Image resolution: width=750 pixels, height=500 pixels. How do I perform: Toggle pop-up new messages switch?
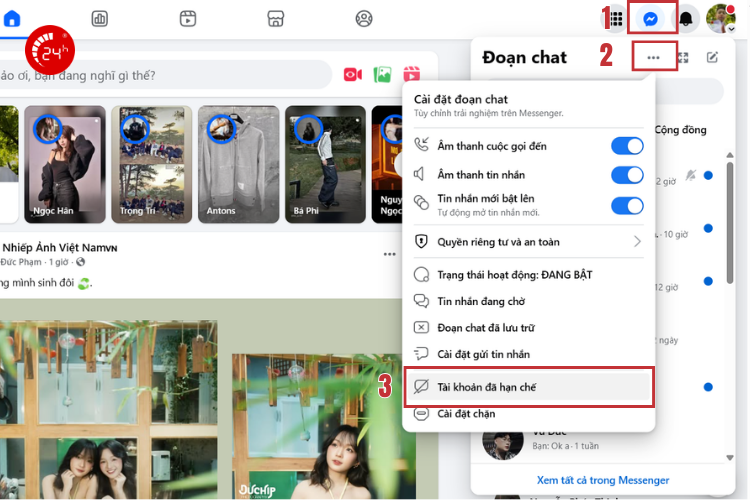tap(627, 206)
